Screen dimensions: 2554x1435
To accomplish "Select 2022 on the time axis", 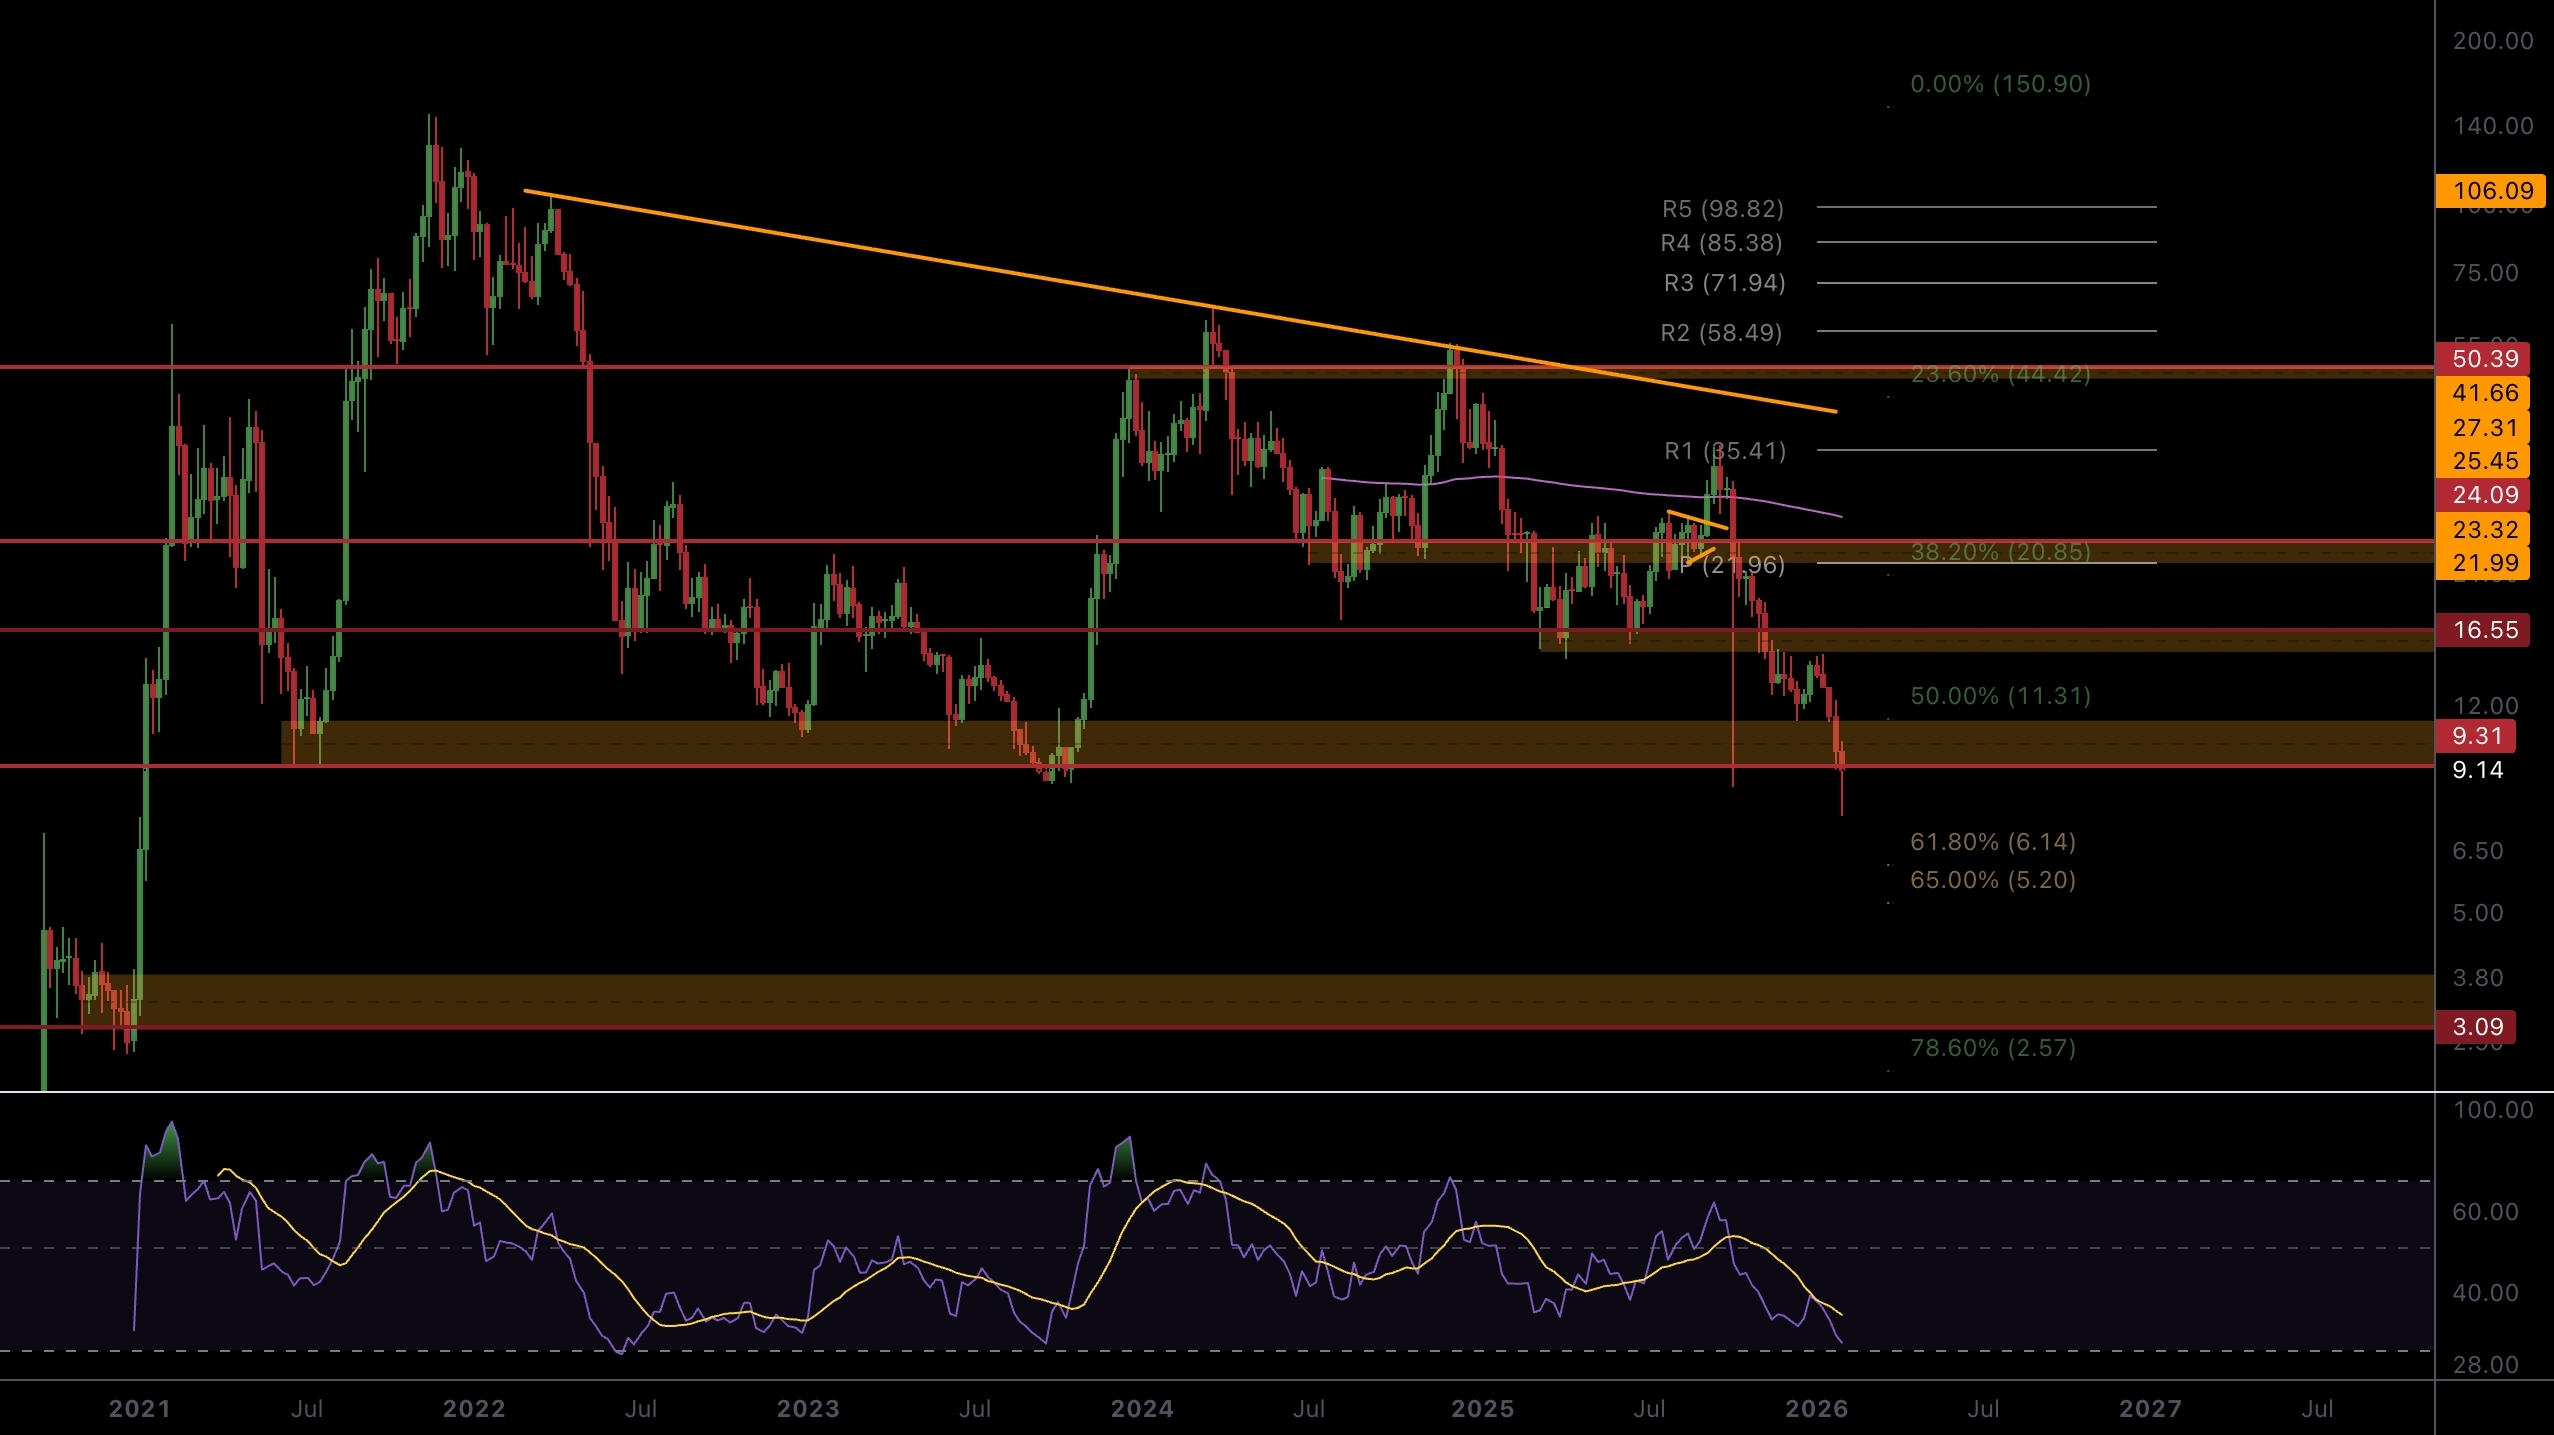I will [474, 1409].
